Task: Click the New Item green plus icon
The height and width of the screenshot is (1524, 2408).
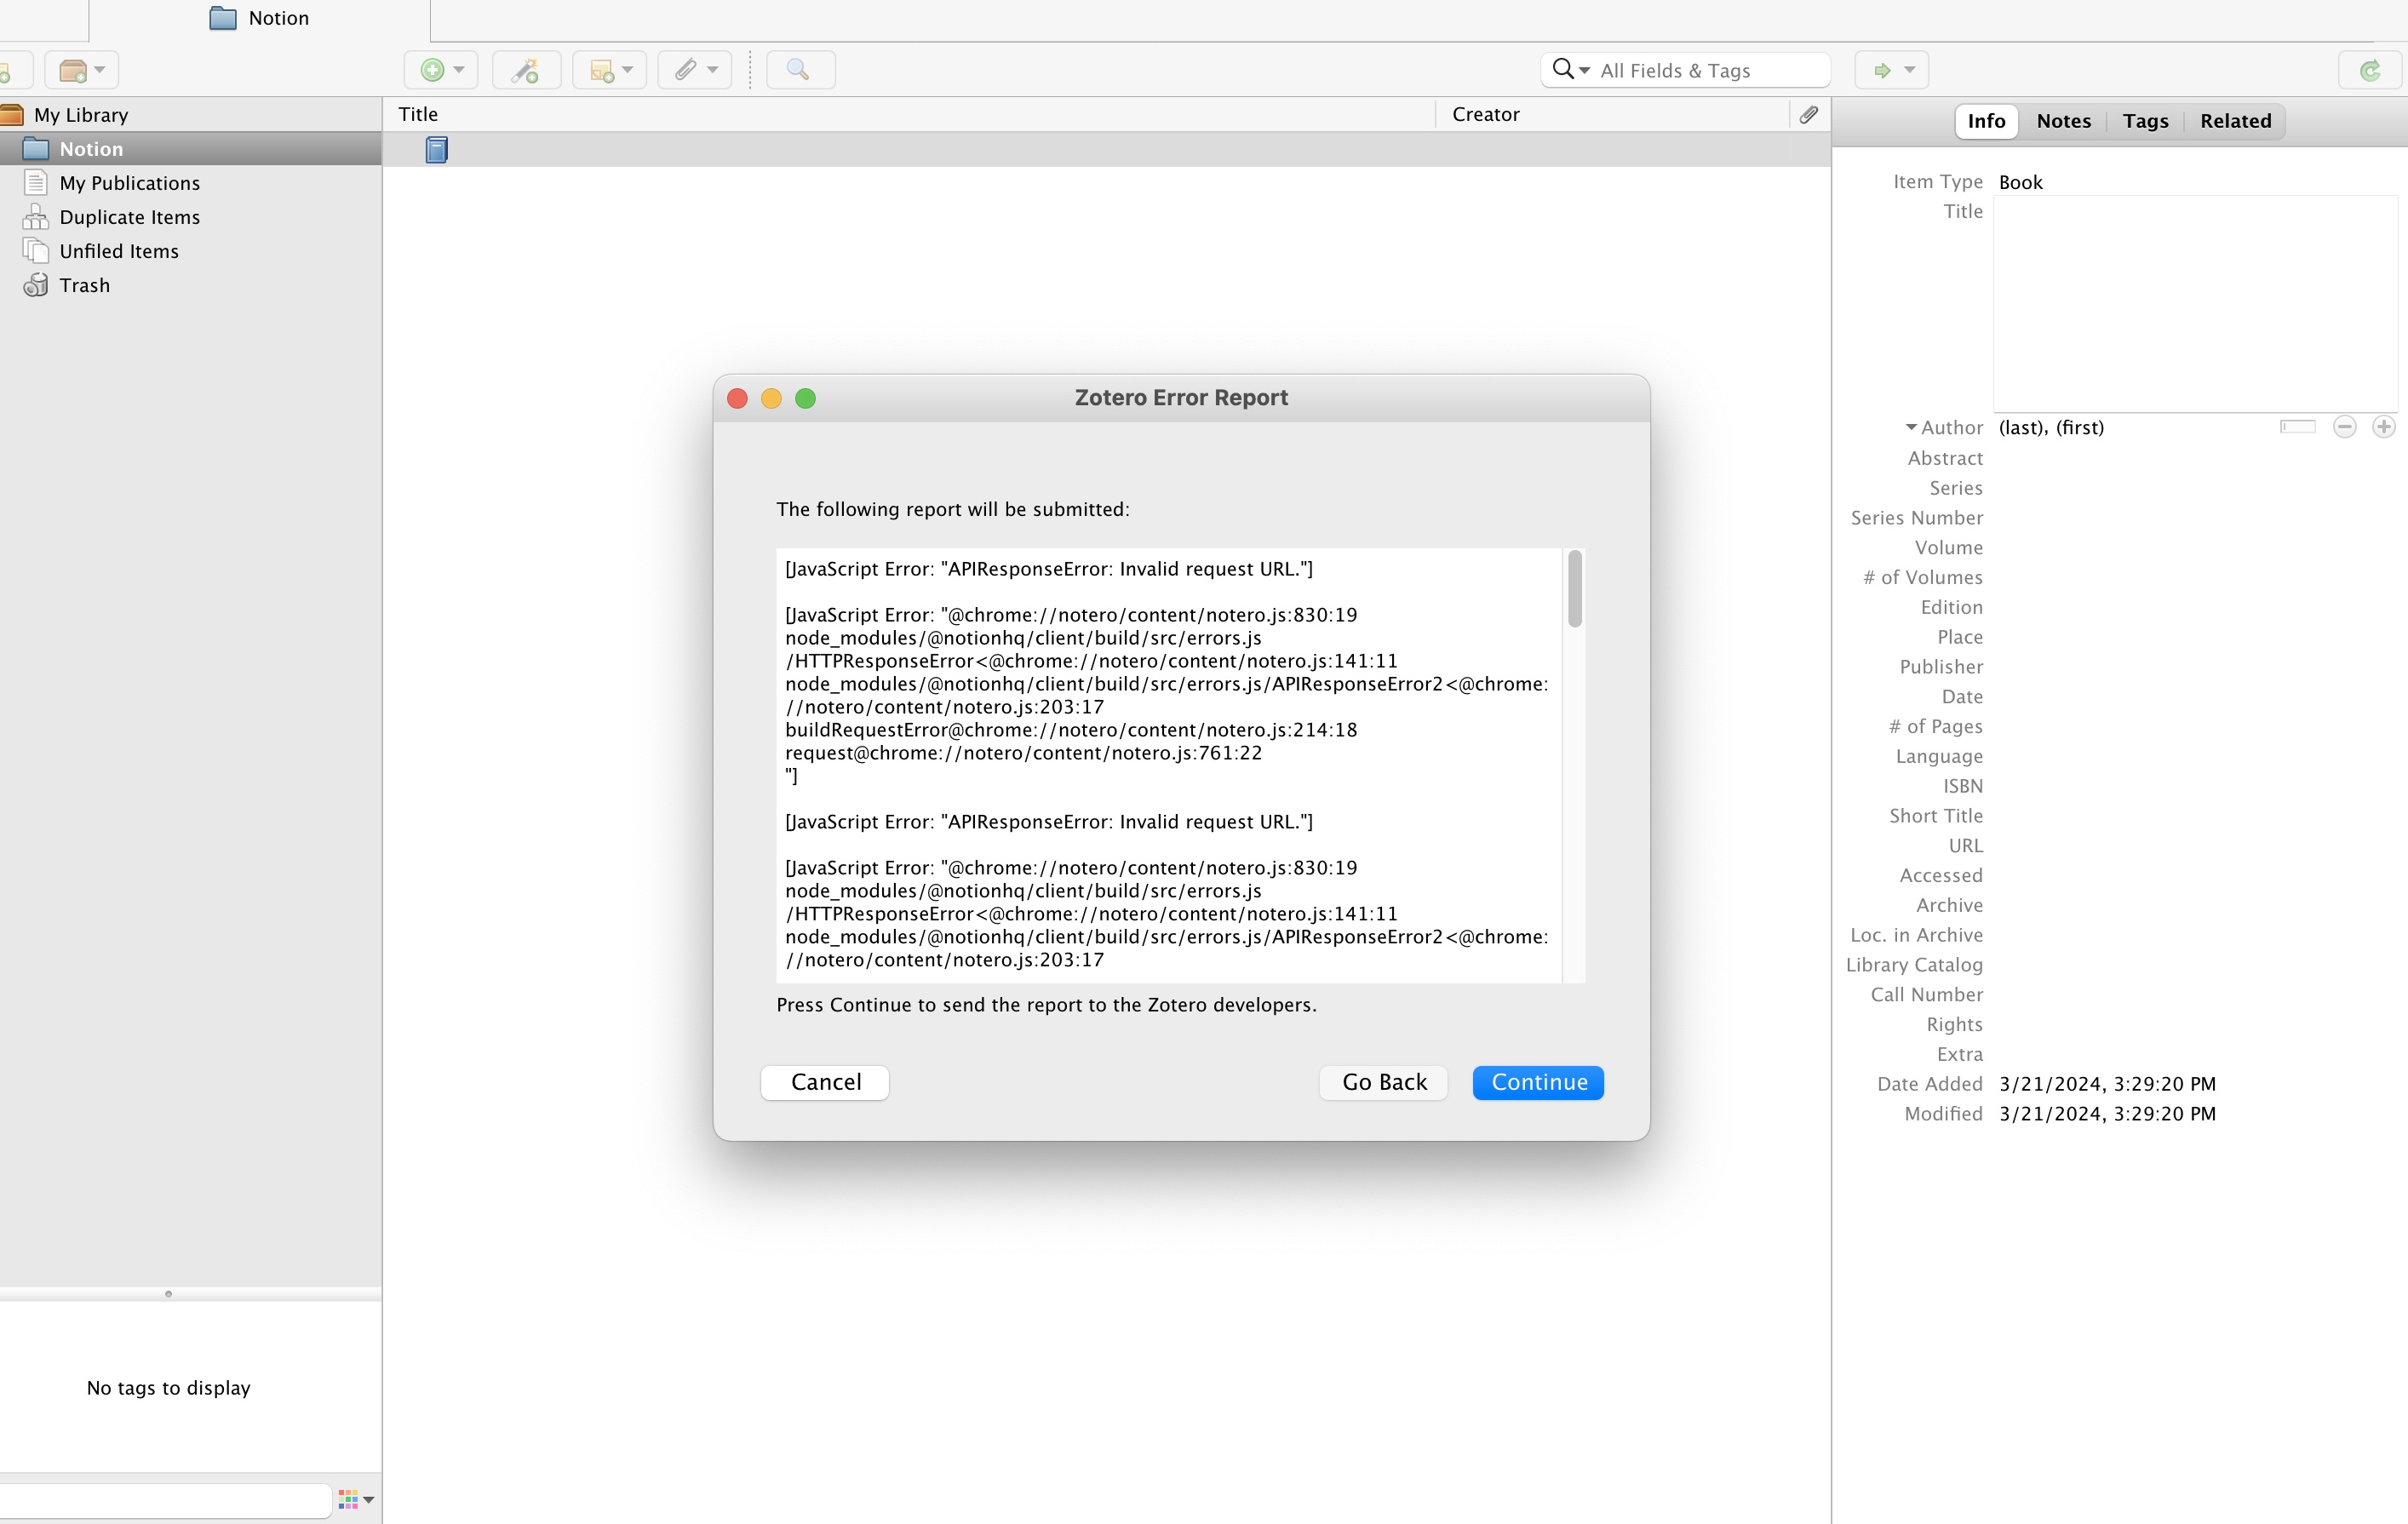Action: [x=432, y=70]
